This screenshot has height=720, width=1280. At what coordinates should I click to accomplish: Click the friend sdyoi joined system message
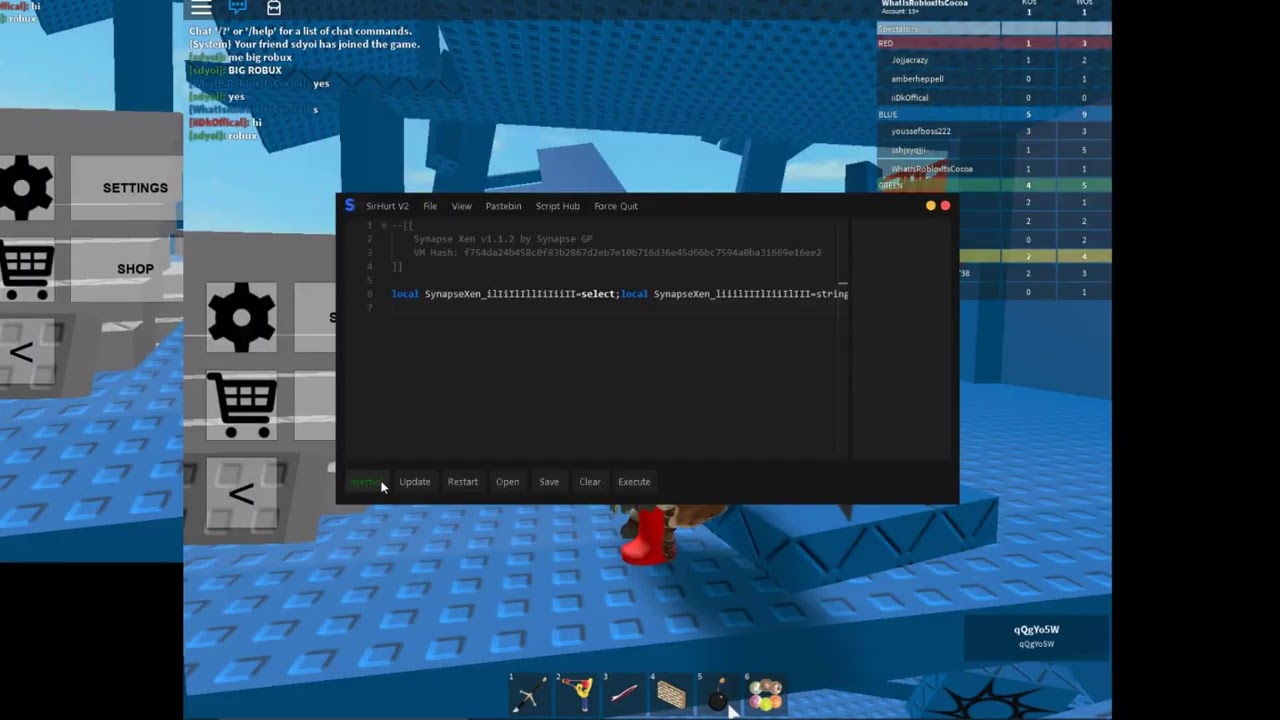point(305,44)
